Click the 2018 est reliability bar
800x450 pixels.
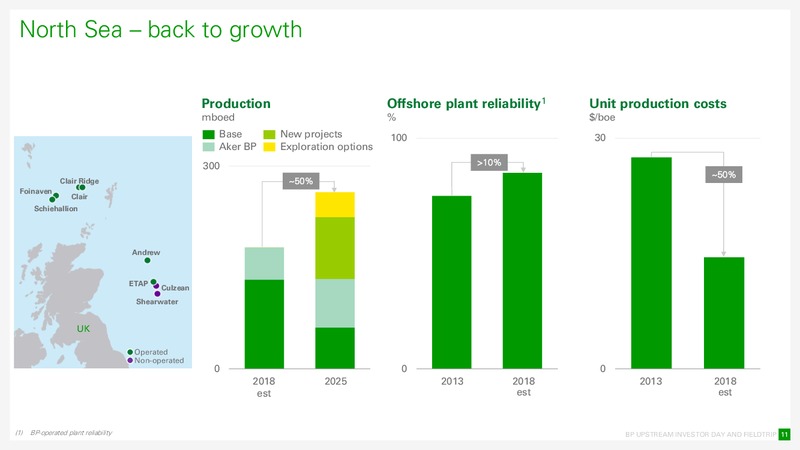click(522, 270)
